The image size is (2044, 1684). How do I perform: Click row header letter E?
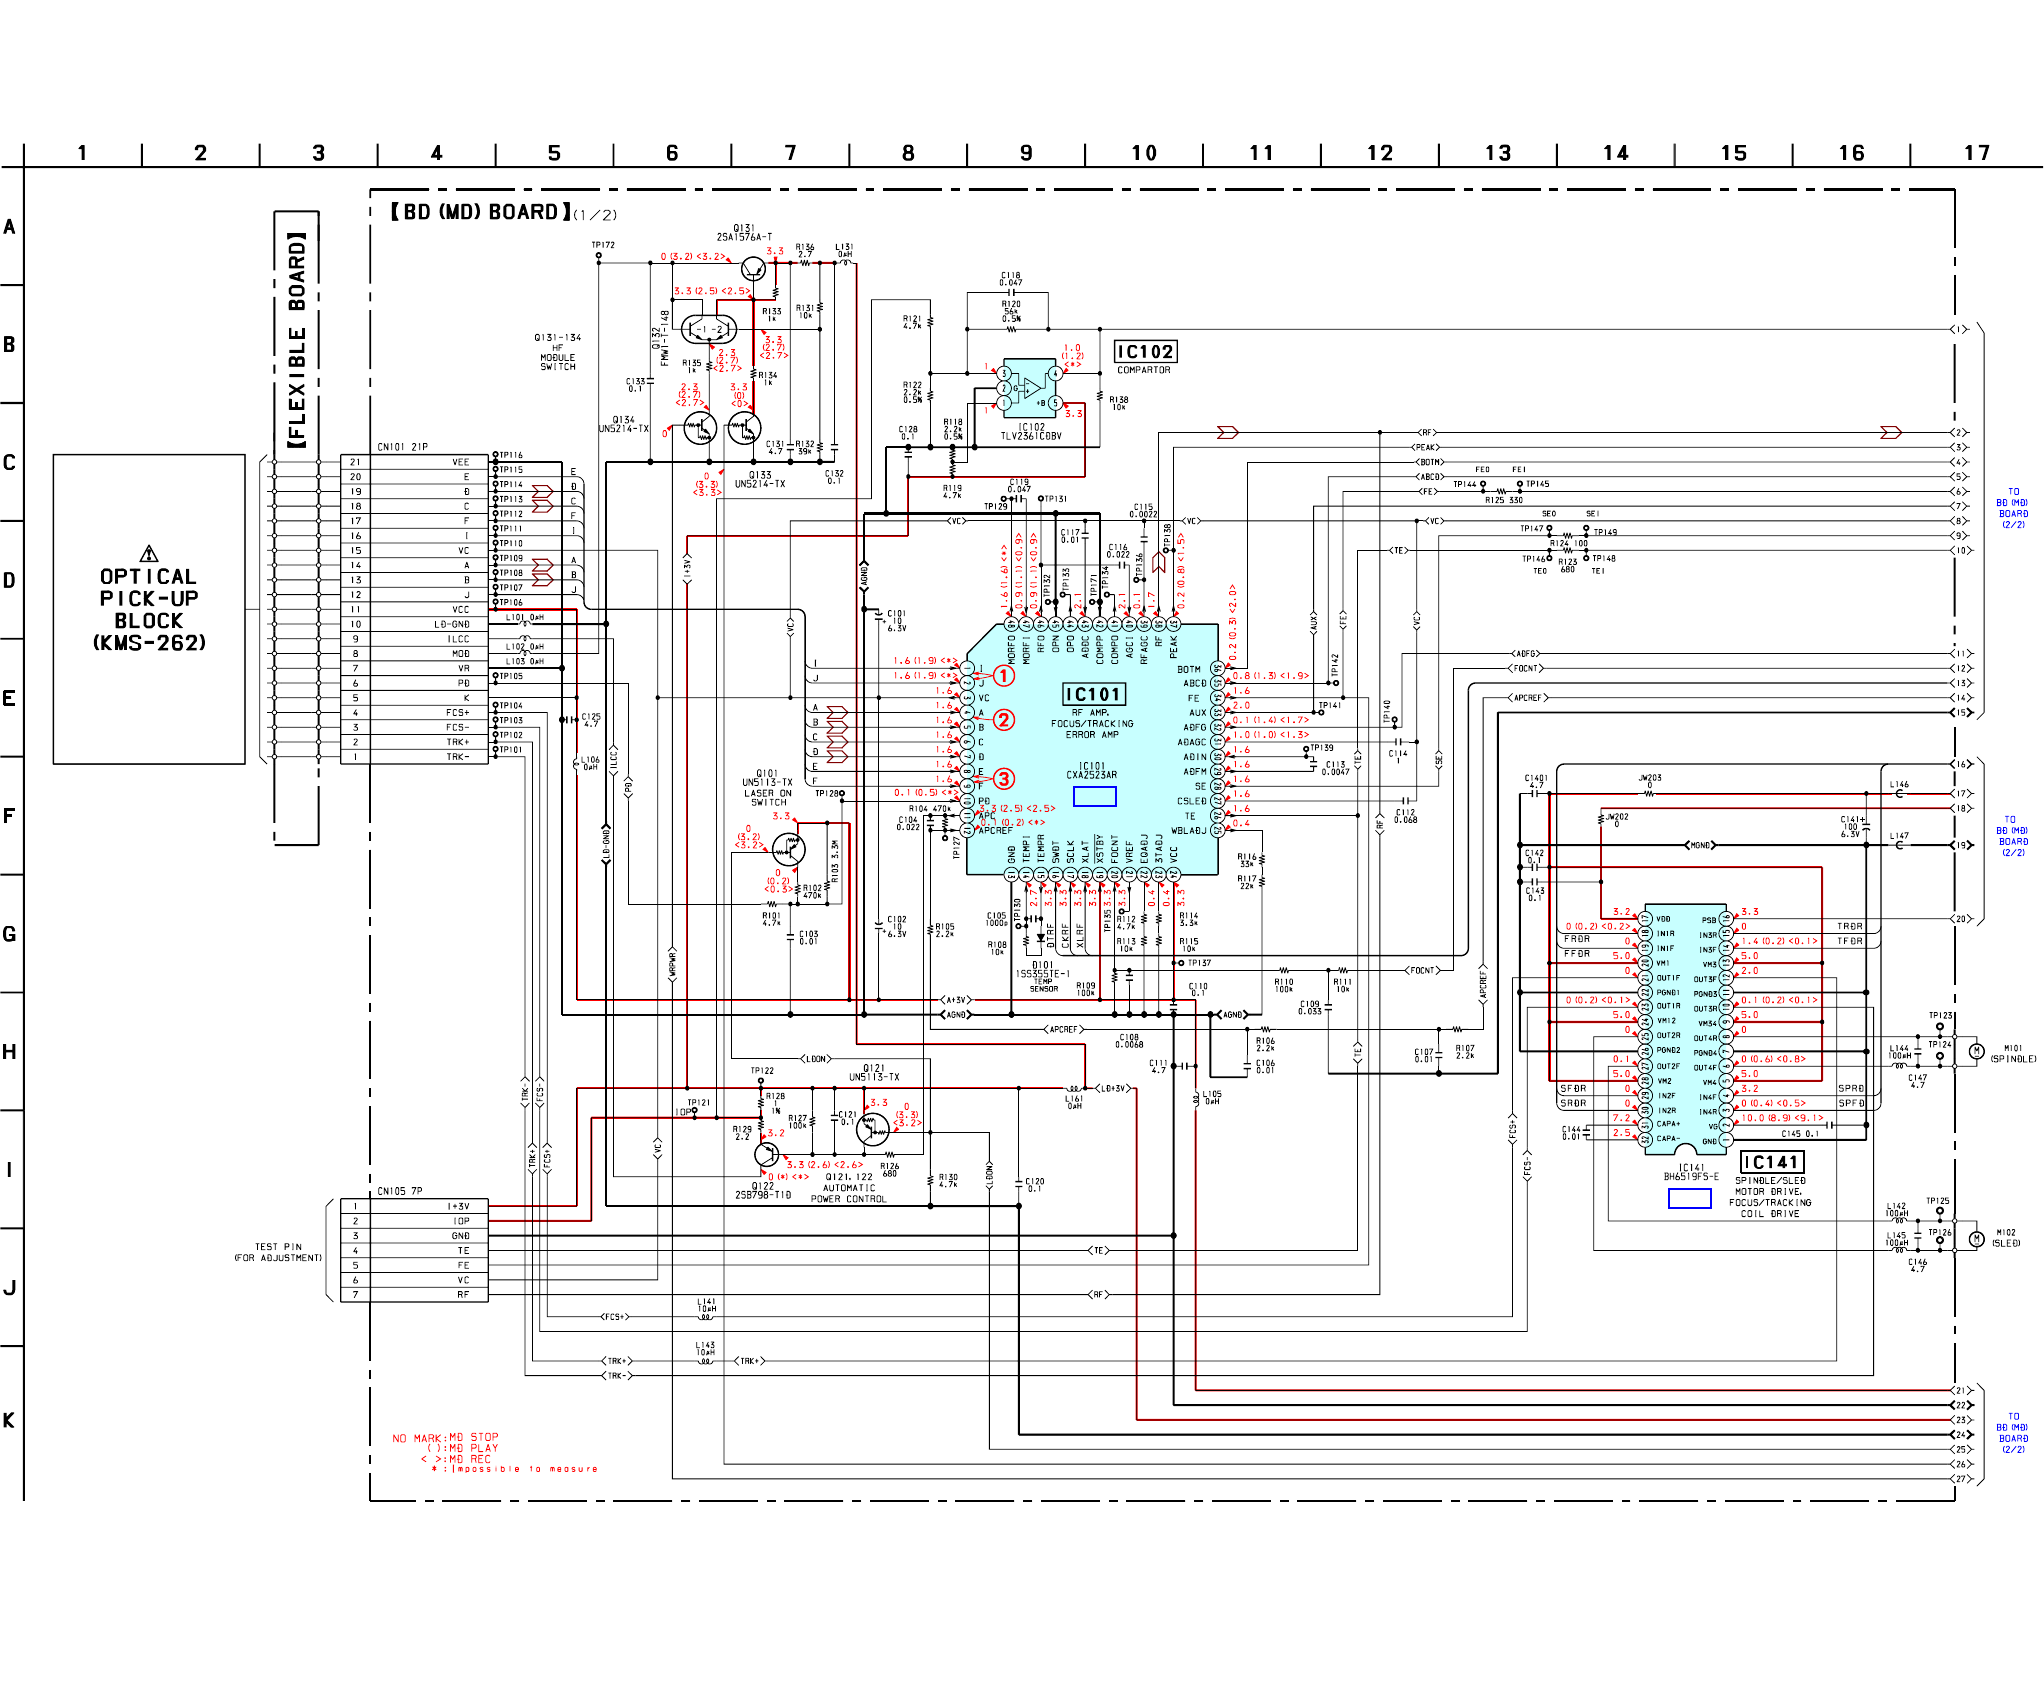9,698
